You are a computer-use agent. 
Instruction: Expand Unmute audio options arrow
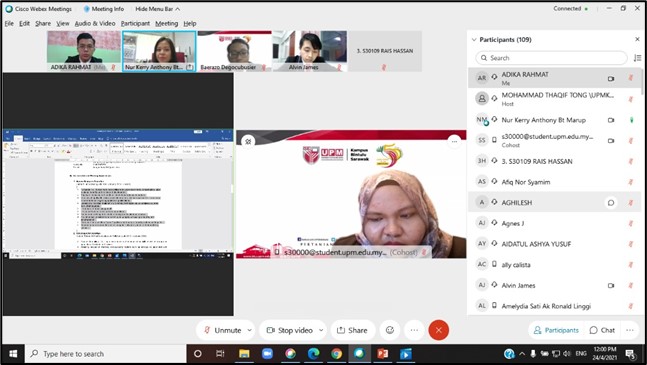coord(250,330)
